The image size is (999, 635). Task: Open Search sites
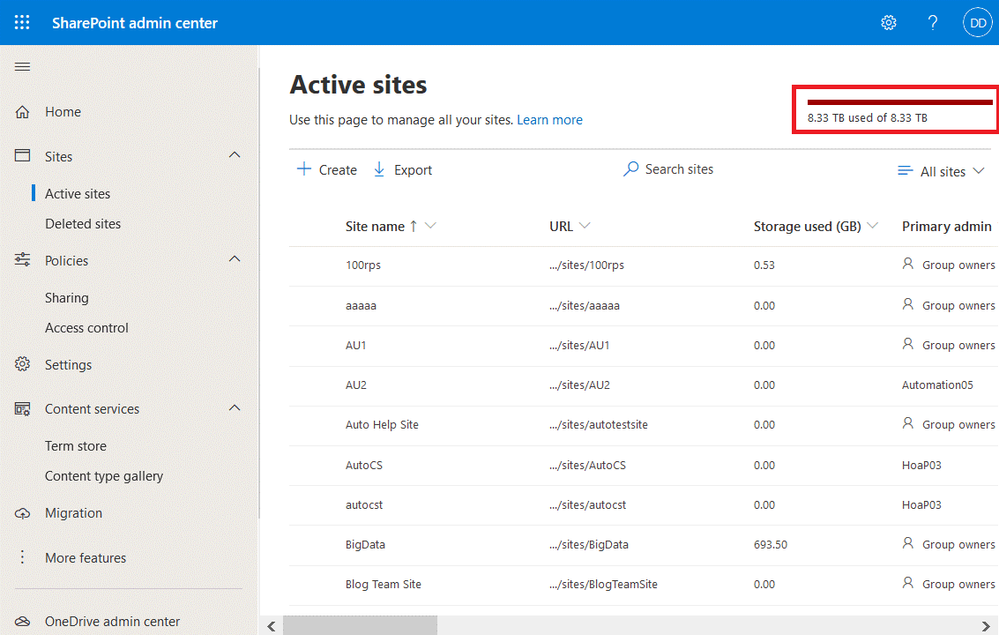pos(667,169)
